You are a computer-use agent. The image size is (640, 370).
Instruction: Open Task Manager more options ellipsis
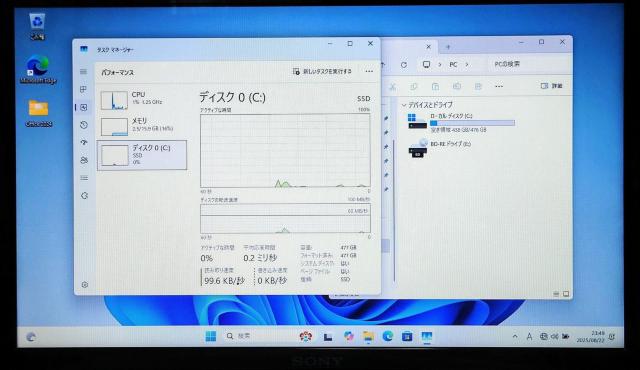tap(369, 71)
